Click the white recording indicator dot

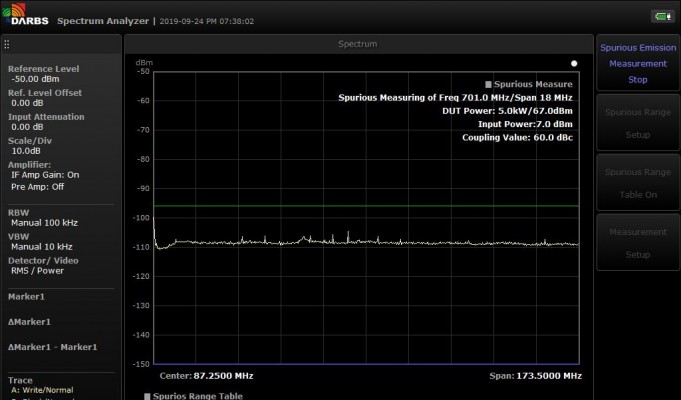pos(574,63)
